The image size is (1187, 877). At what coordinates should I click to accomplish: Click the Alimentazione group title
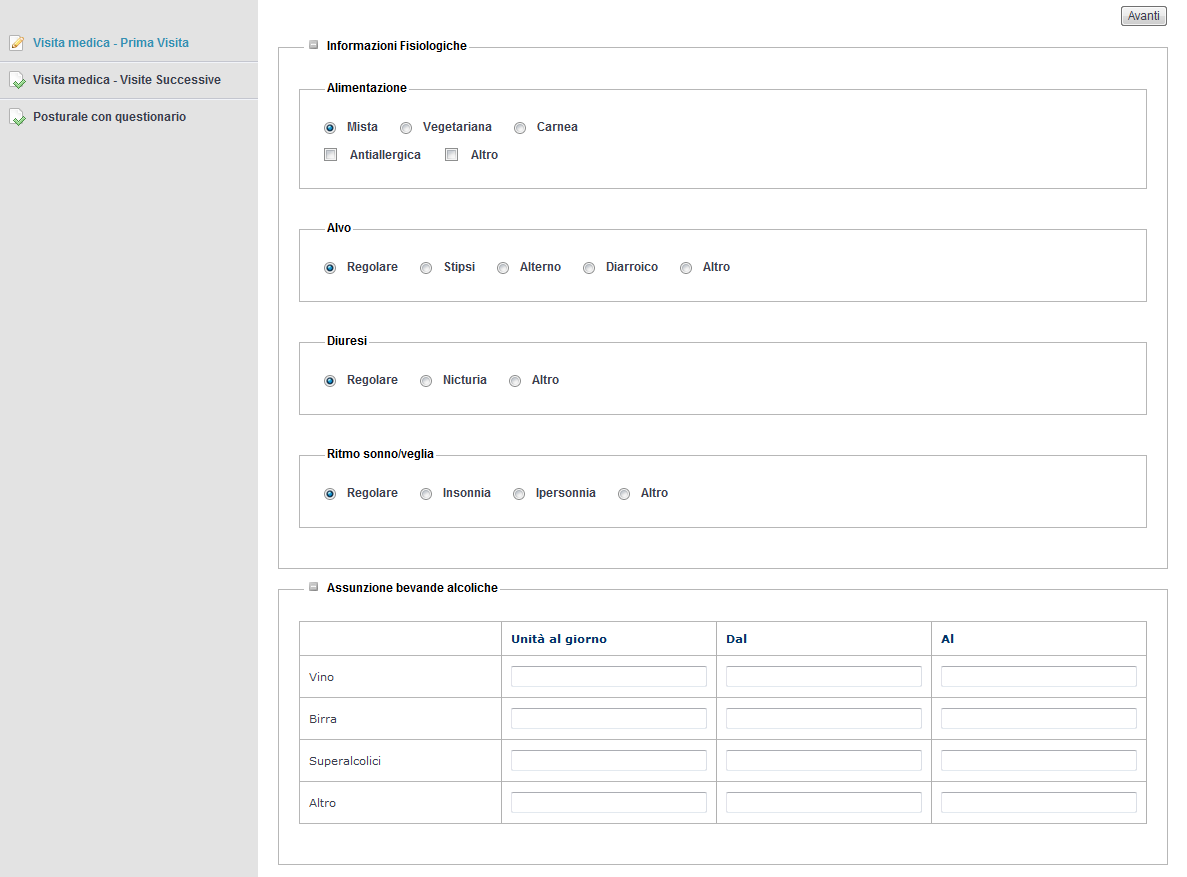366,88
